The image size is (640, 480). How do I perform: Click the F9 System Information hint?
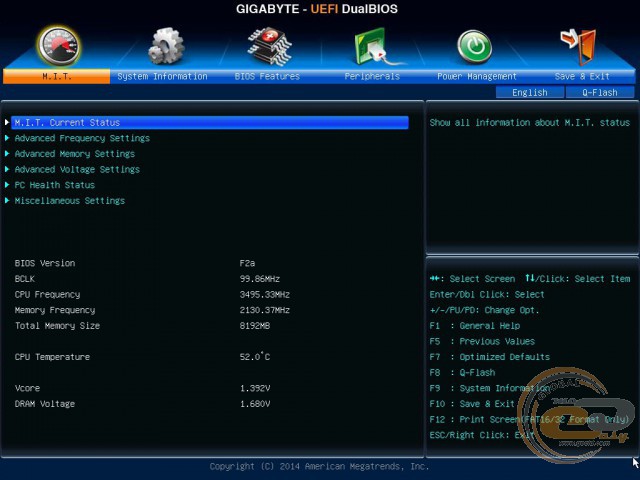[x=489, y=388]
